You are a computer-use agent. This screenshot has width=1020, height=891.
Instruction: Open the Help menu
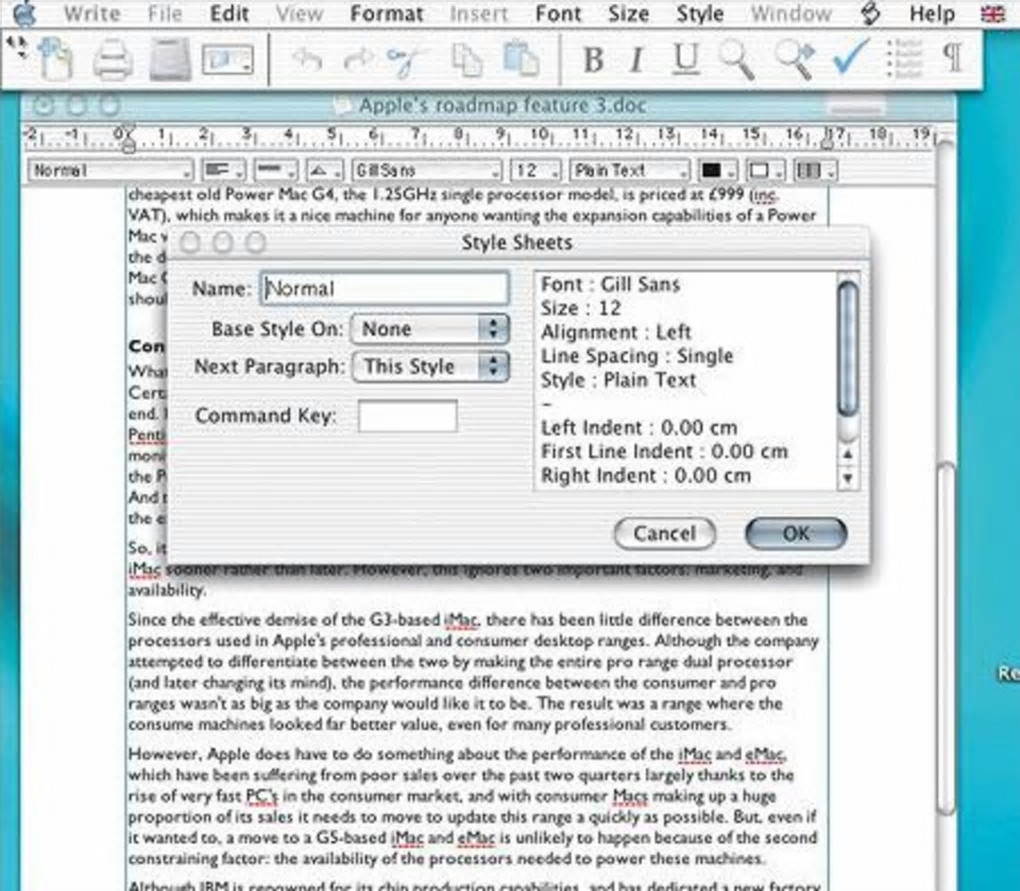(932, 14)
